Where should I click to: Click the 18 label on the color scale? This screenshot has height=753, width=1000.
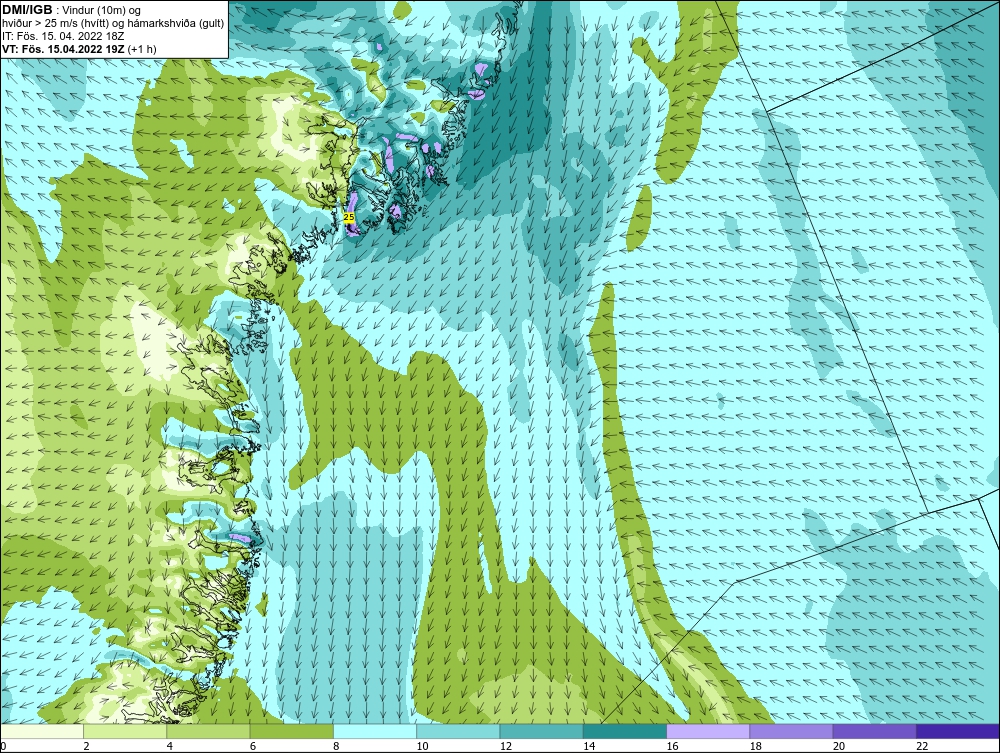[756, 747]
